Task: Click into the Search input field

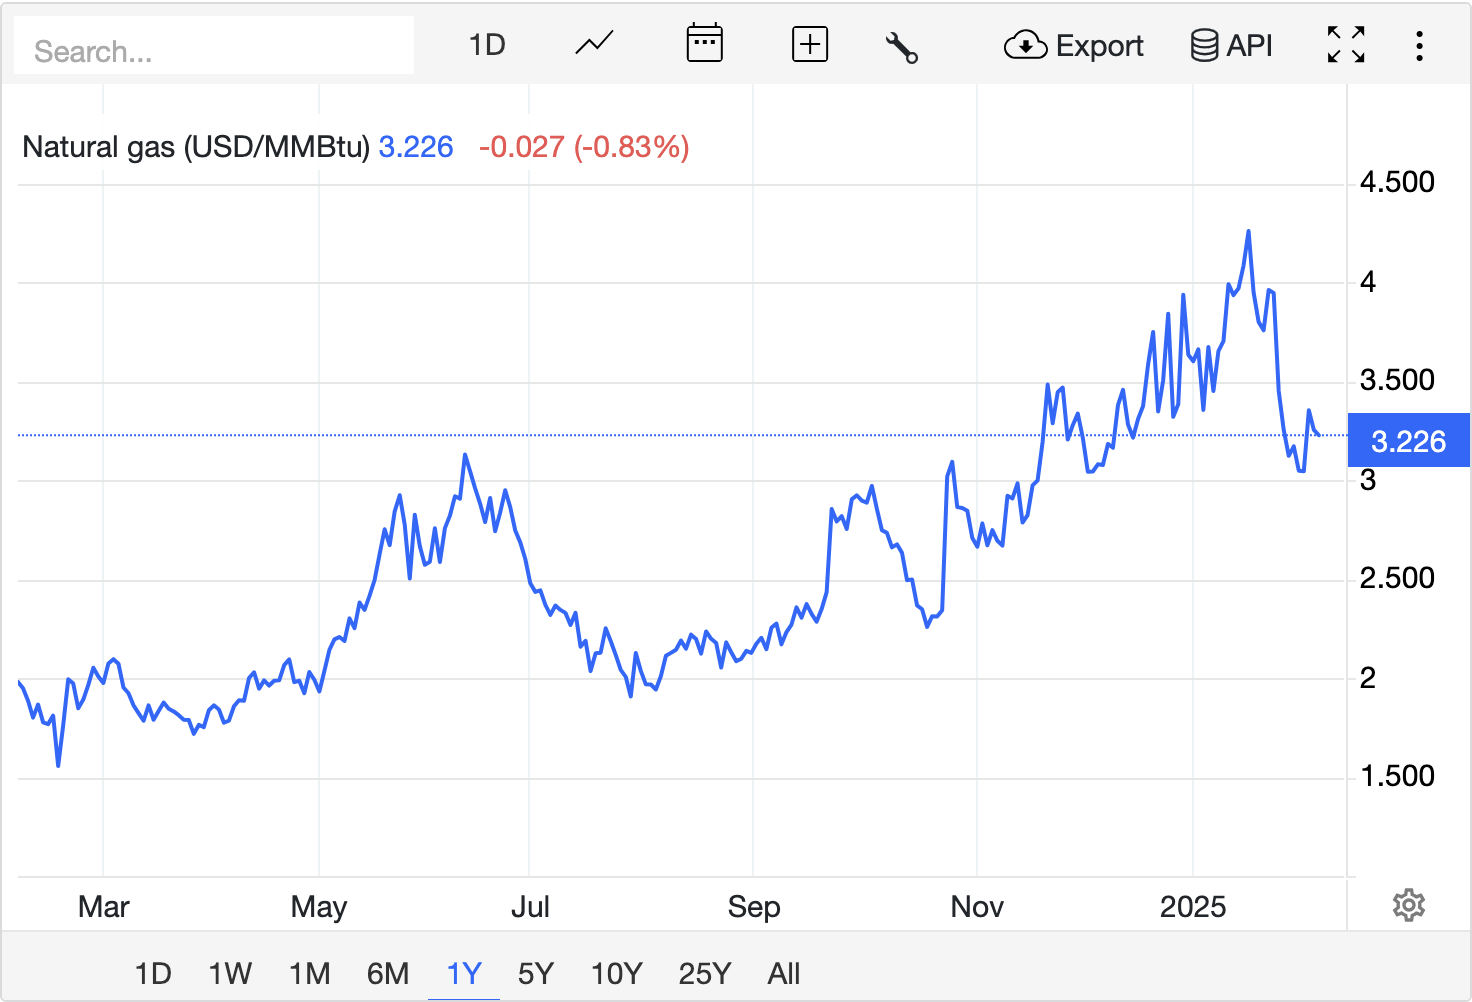Action: pos(214,50)
